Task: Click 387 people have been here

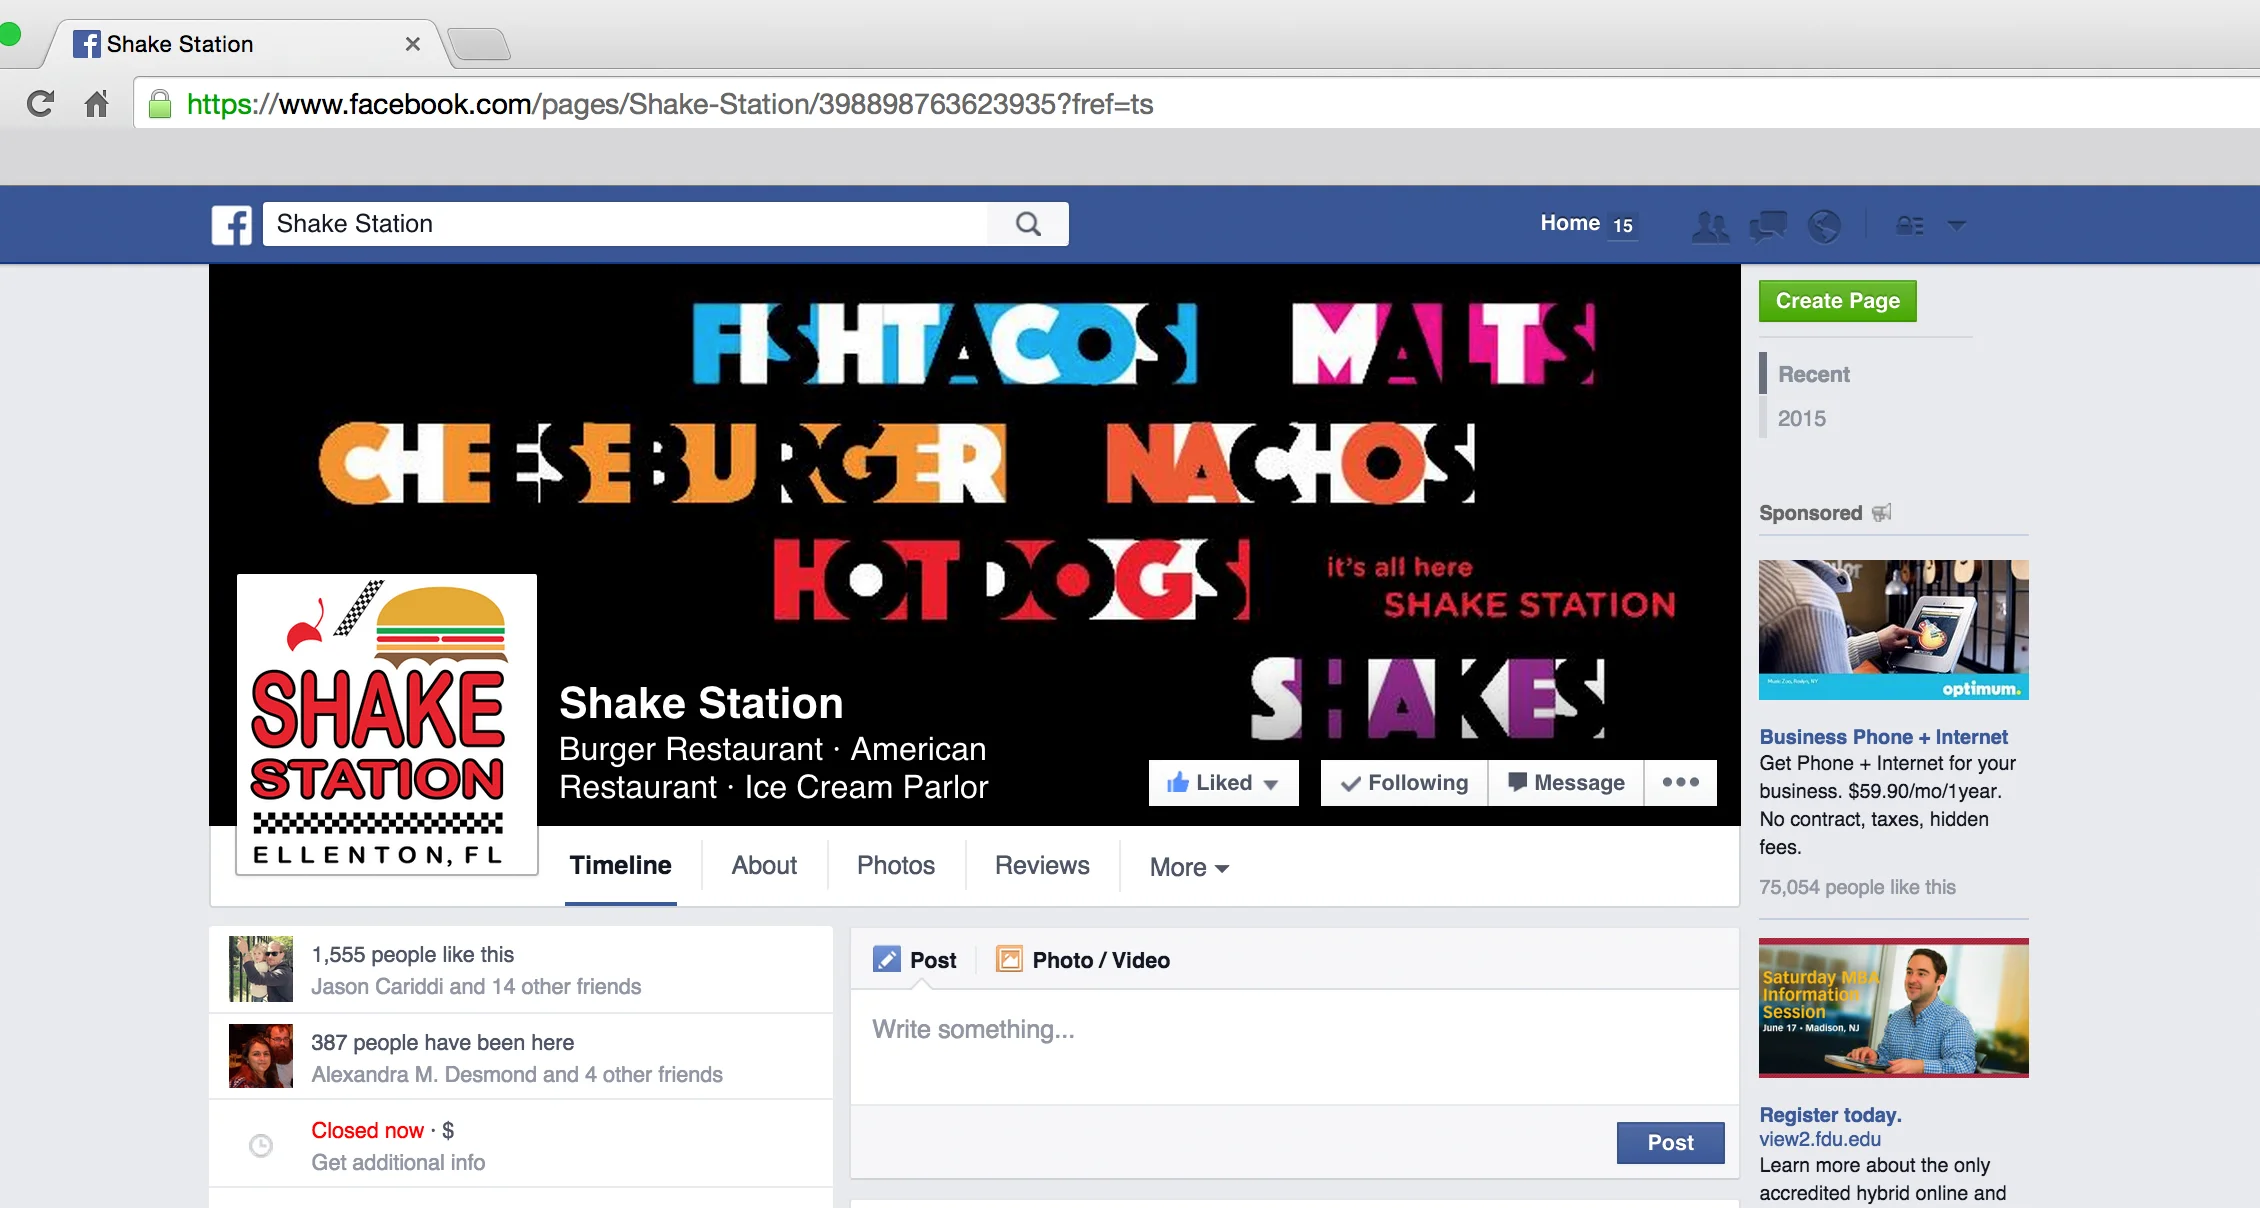Action: pyautogui.click(x=443, y=1043)
